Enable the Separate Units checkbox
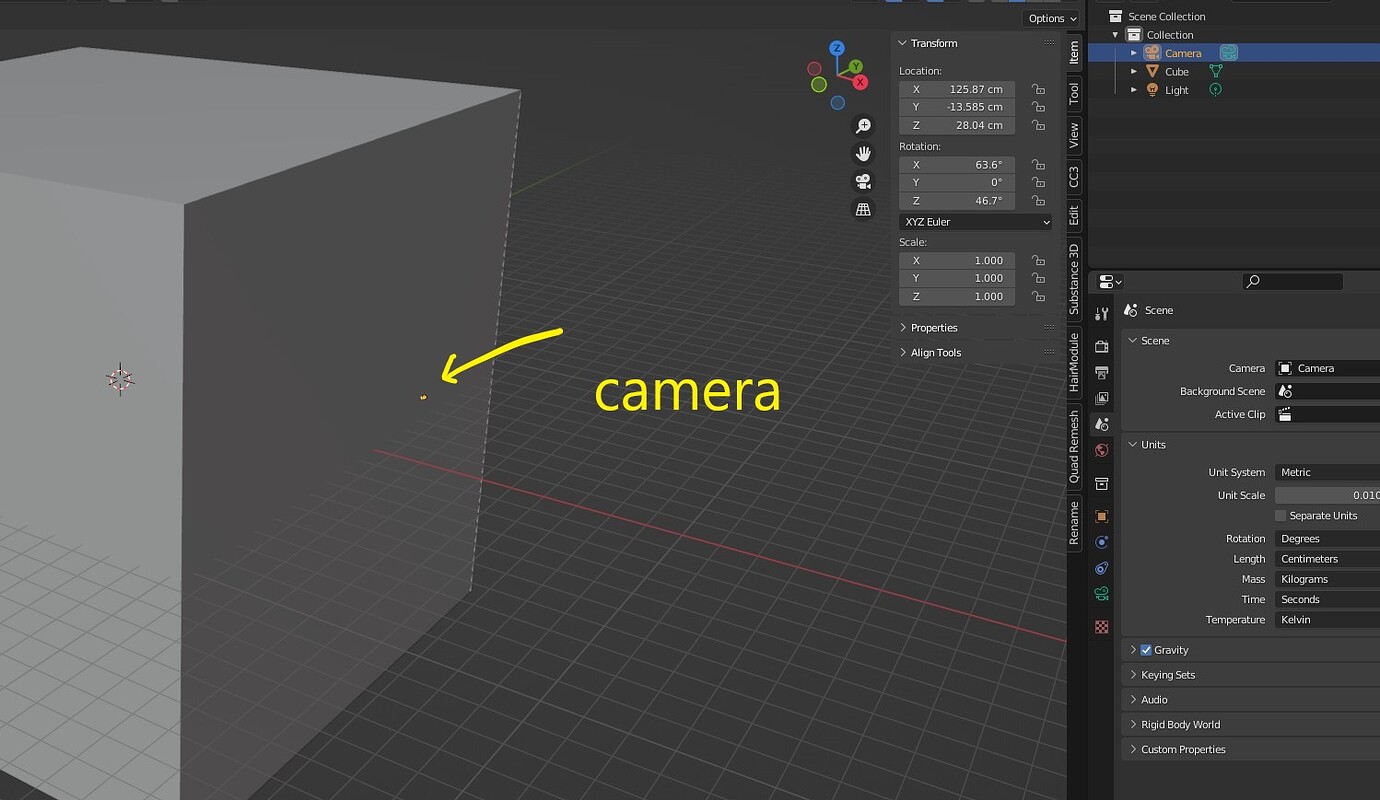 tap(1280, 516)
